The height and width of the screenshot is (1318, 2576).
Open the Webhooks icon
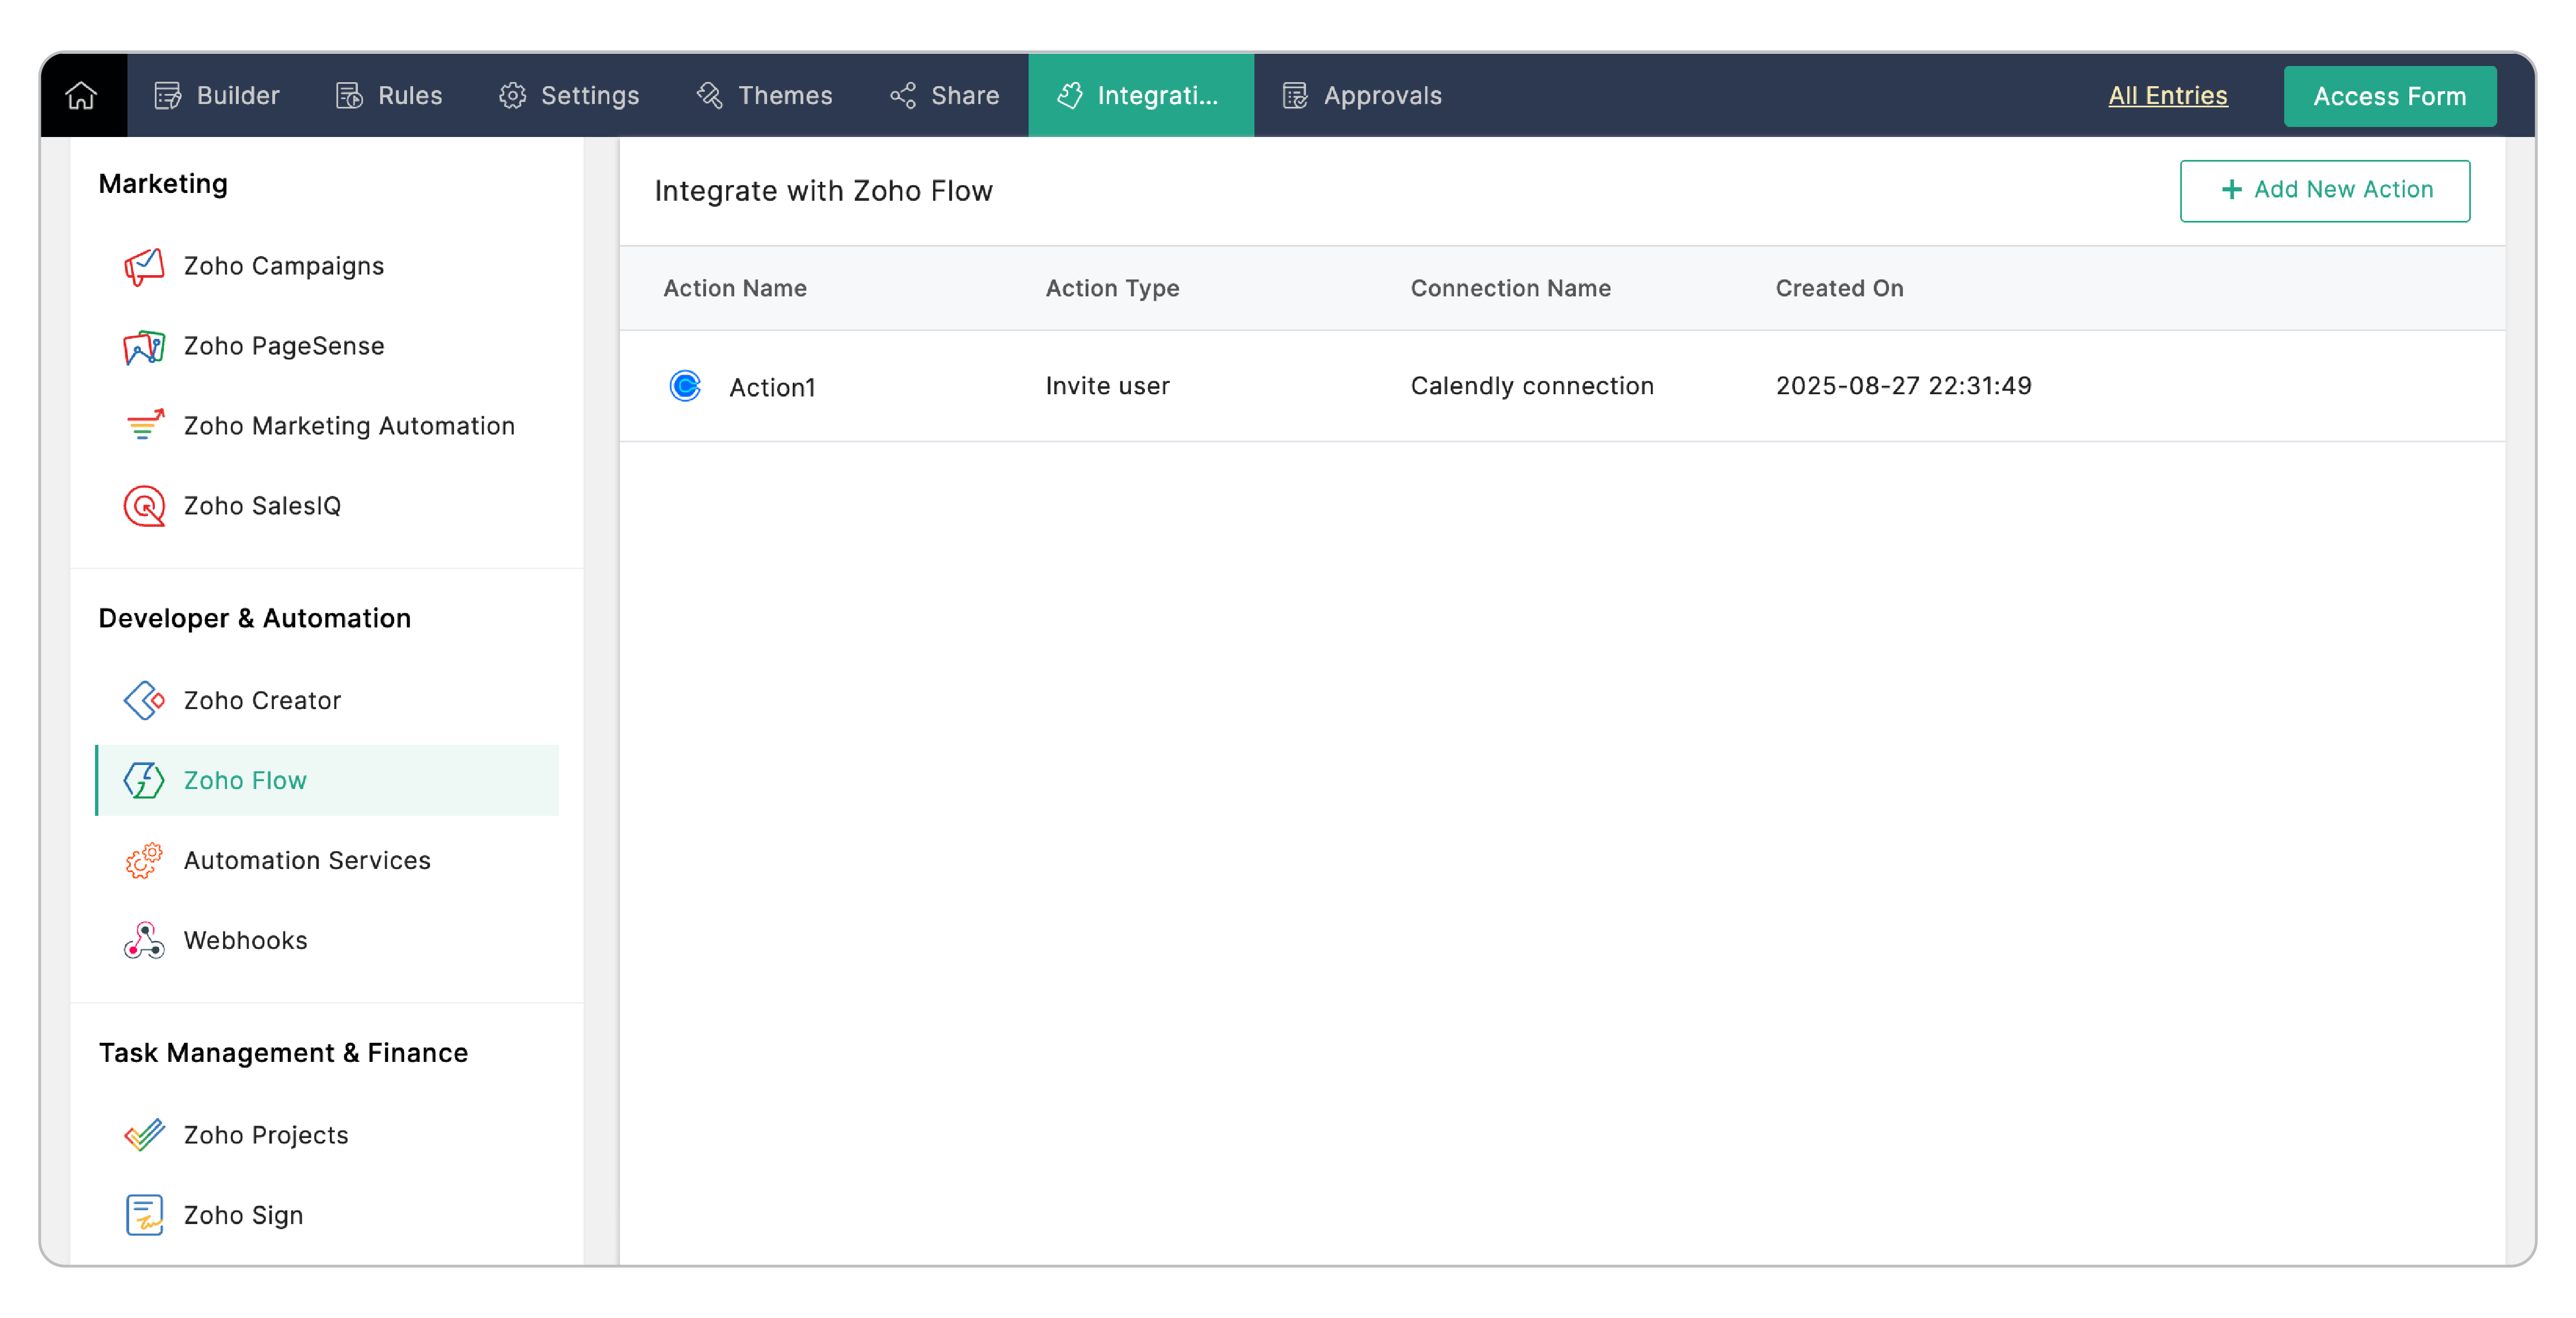[x=144, y=940]
